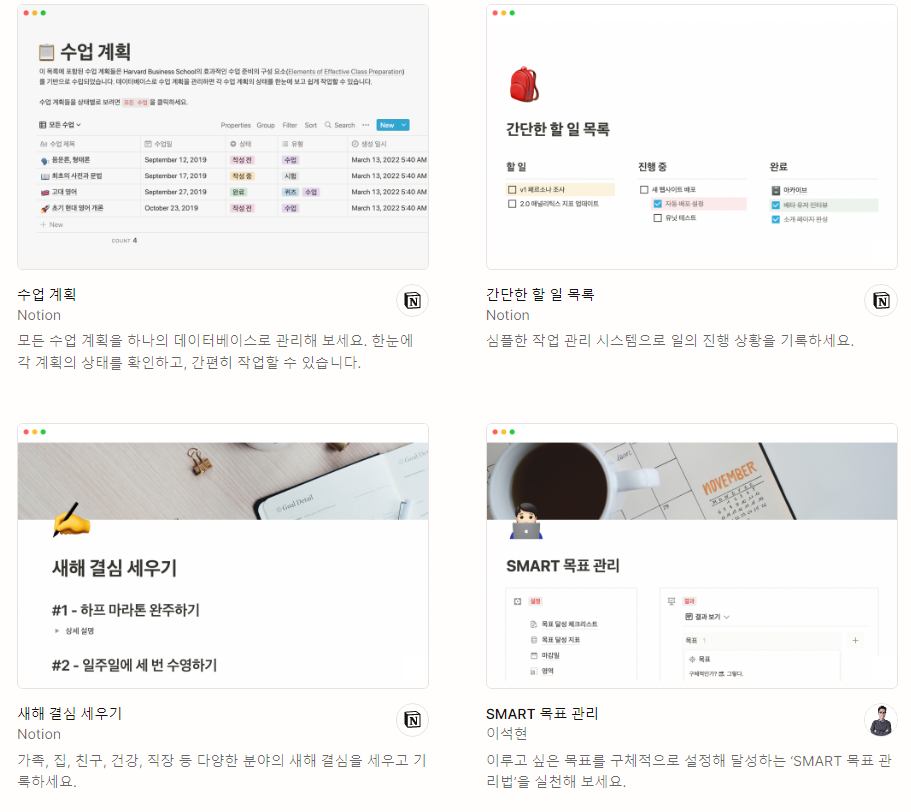
Task: Open the 결과 보기 view dropdown
Action: click(x=707, y=617)
